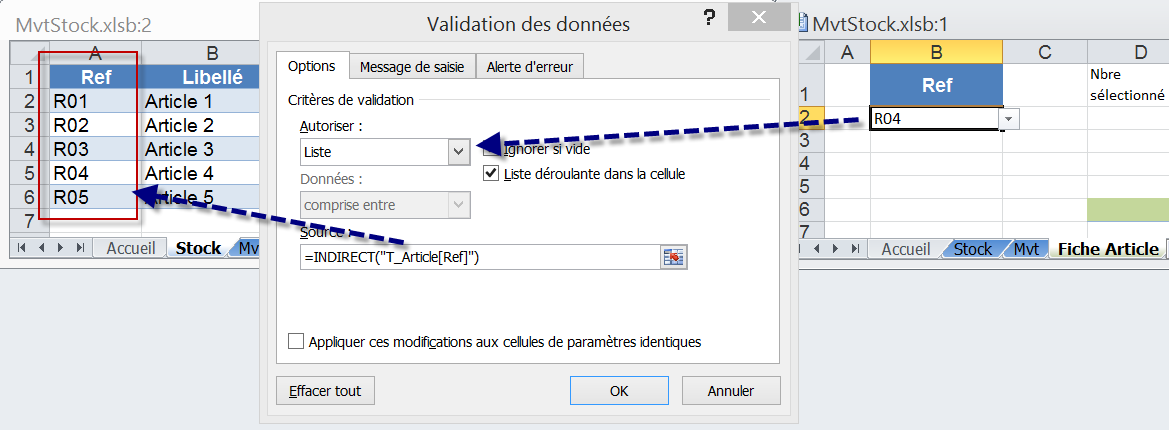Click the Source range selector icon
The height and width of the screenshot is (430, 1169).
click(x=674, y=257)
